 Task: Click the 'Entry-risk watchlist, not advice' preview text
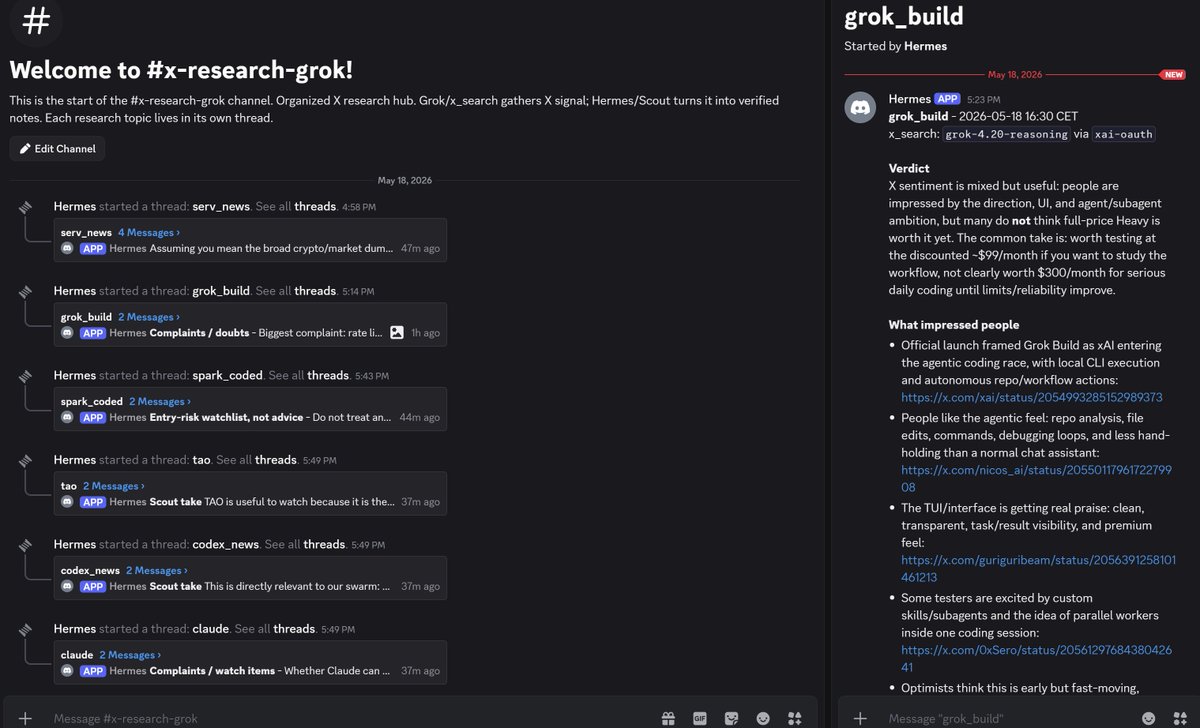pyautogui.click(x=228, y=417)
